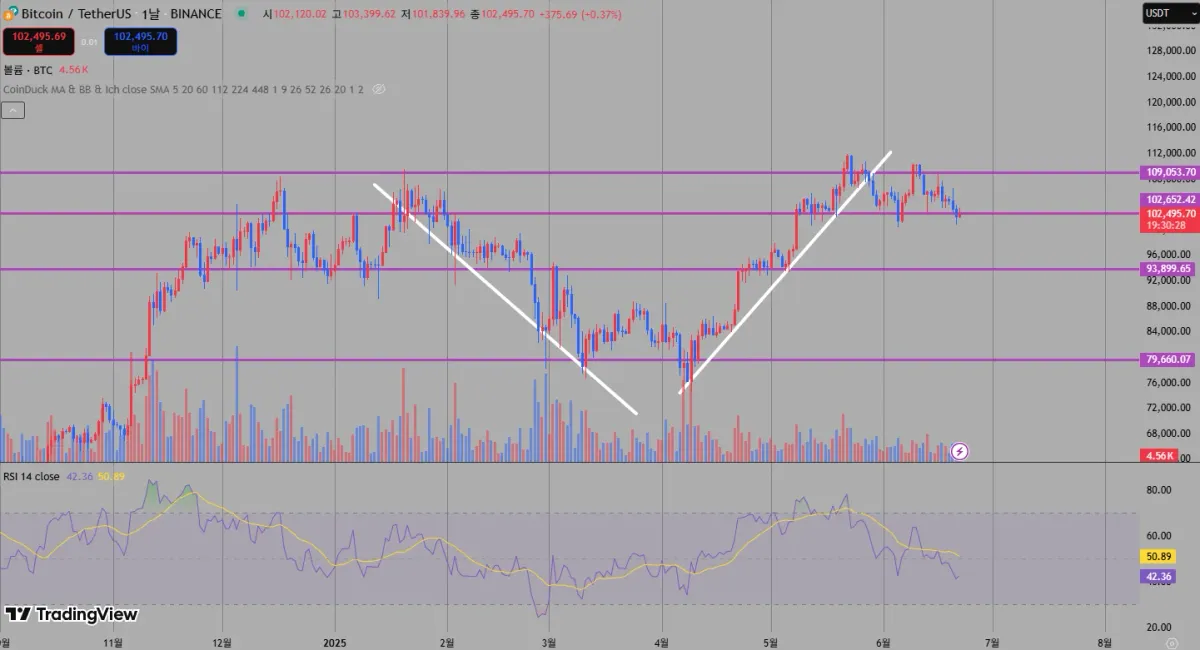Click the red sell price button
This screenshot has width=1200, height=650.
[x=37, y=41]
